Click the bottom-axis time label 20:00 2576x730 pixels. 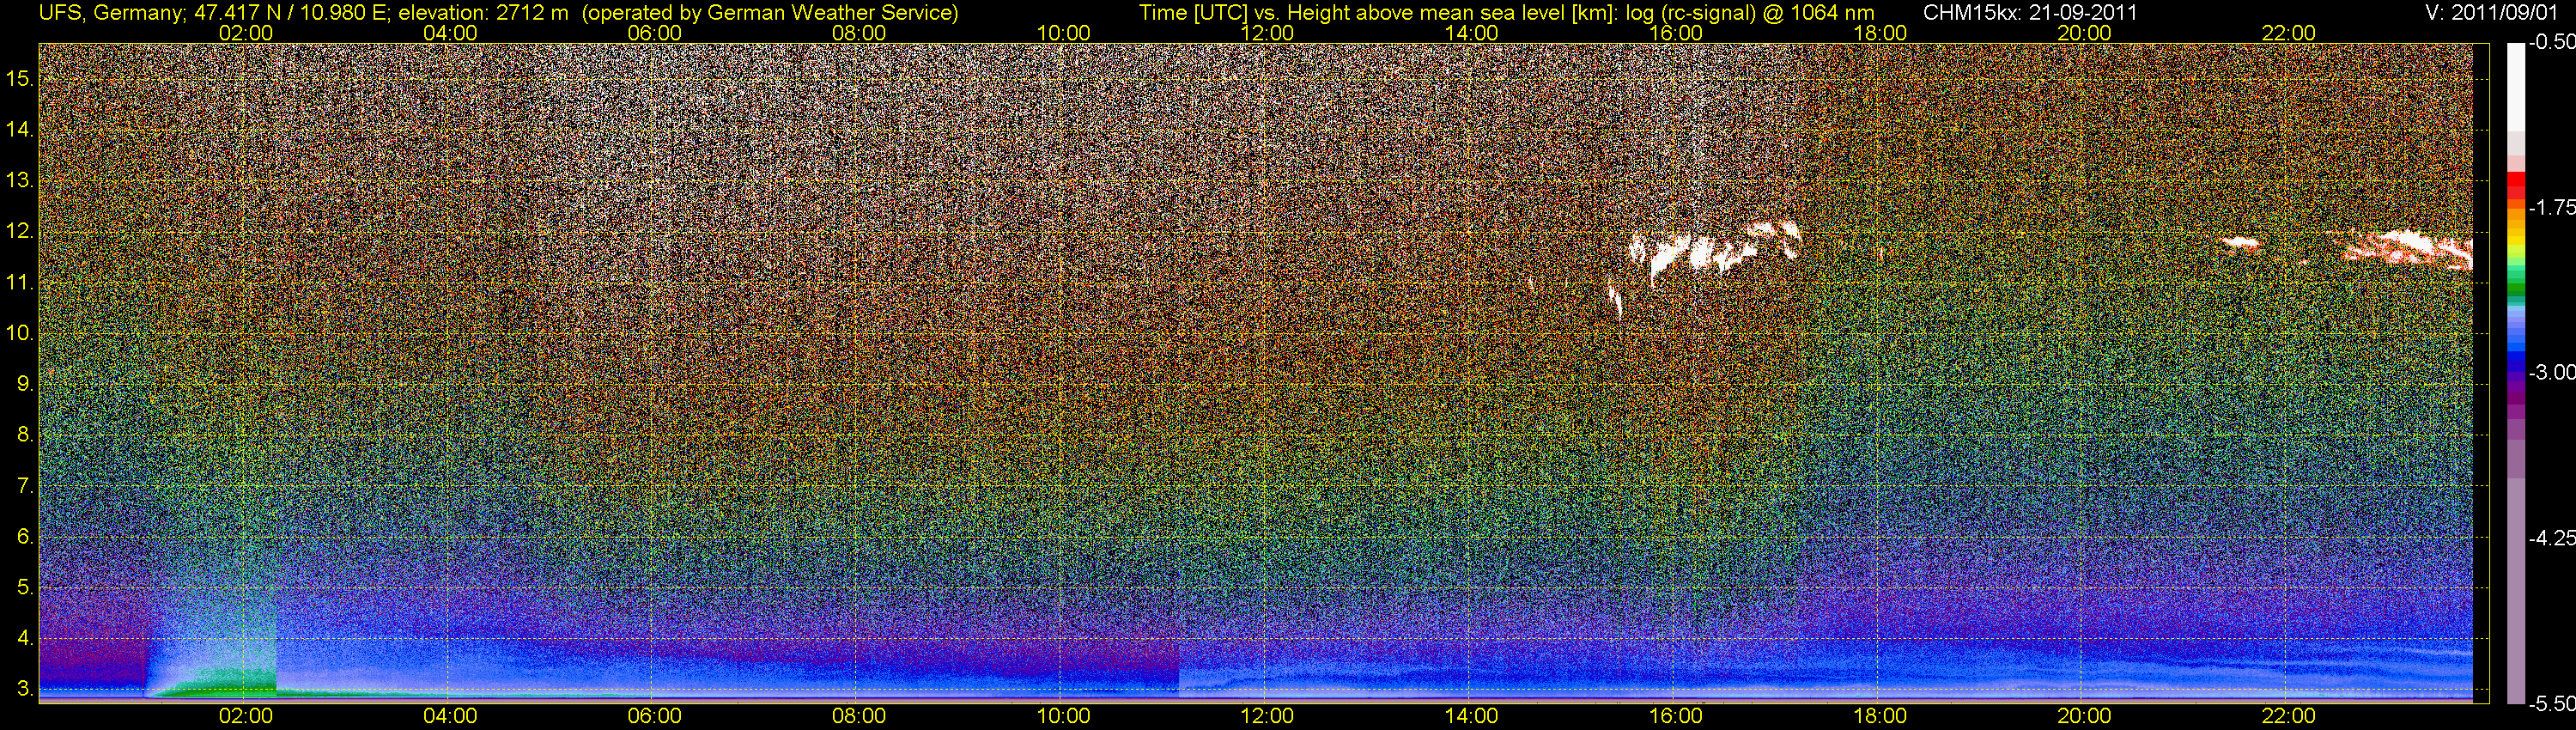coord(2084,716)
